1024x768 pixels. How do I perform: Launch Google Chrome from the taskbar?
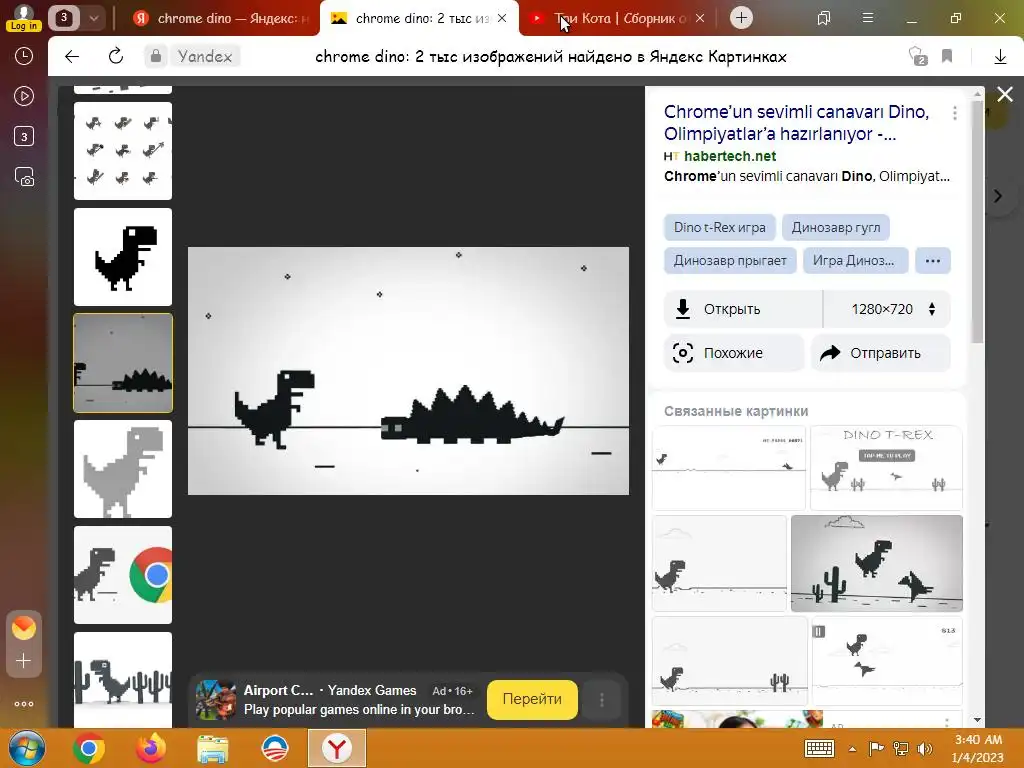tap(89, 748)
